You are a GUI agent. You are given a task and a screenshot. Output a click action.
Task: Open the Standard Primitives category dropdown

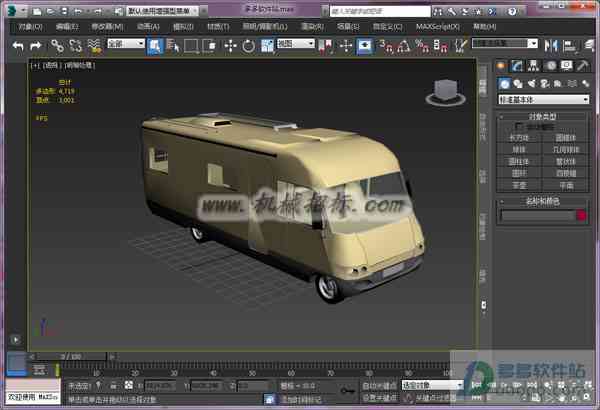click(543, 100)
